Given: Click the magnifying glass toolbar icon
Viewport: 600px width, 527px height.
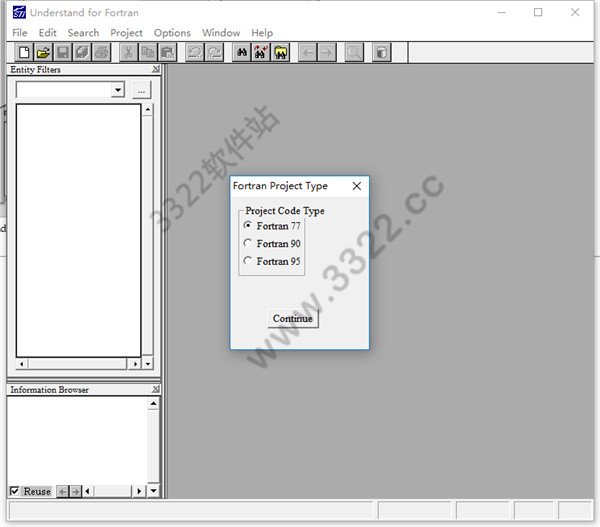Looking at the screenshot, I should (x=354, y=52).
